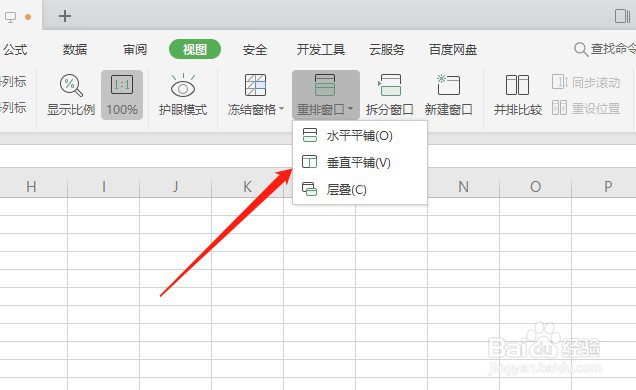
Task: Collapse the 重排窗口 dropdown arrow
Action: 350,109
